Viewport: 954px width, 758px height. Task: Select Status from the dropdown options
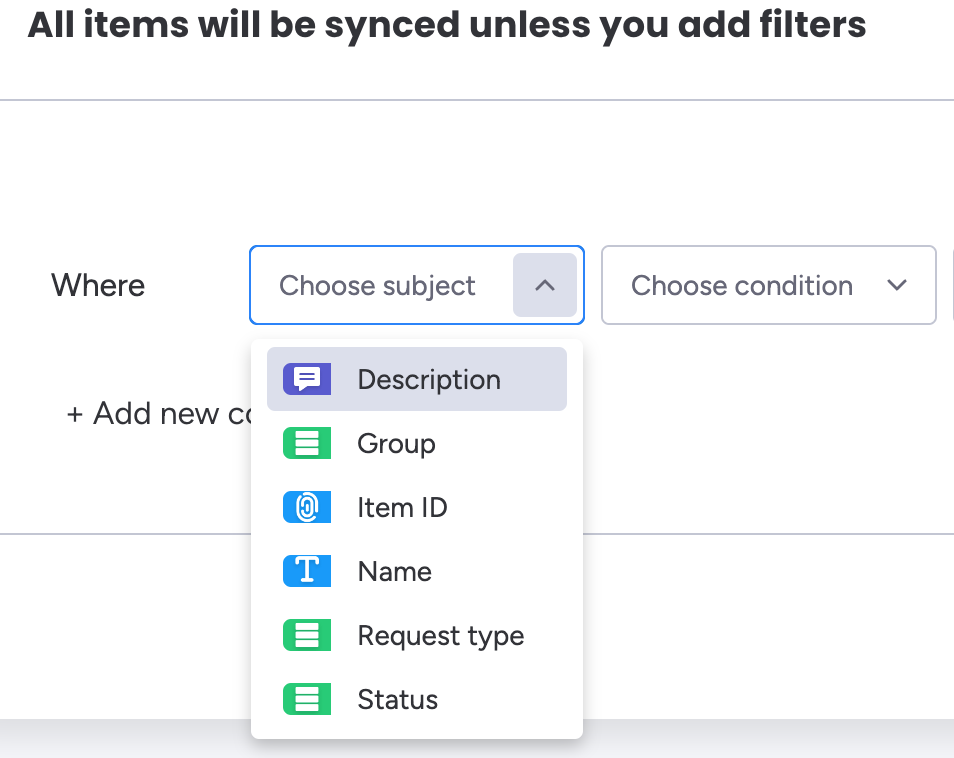398,700
